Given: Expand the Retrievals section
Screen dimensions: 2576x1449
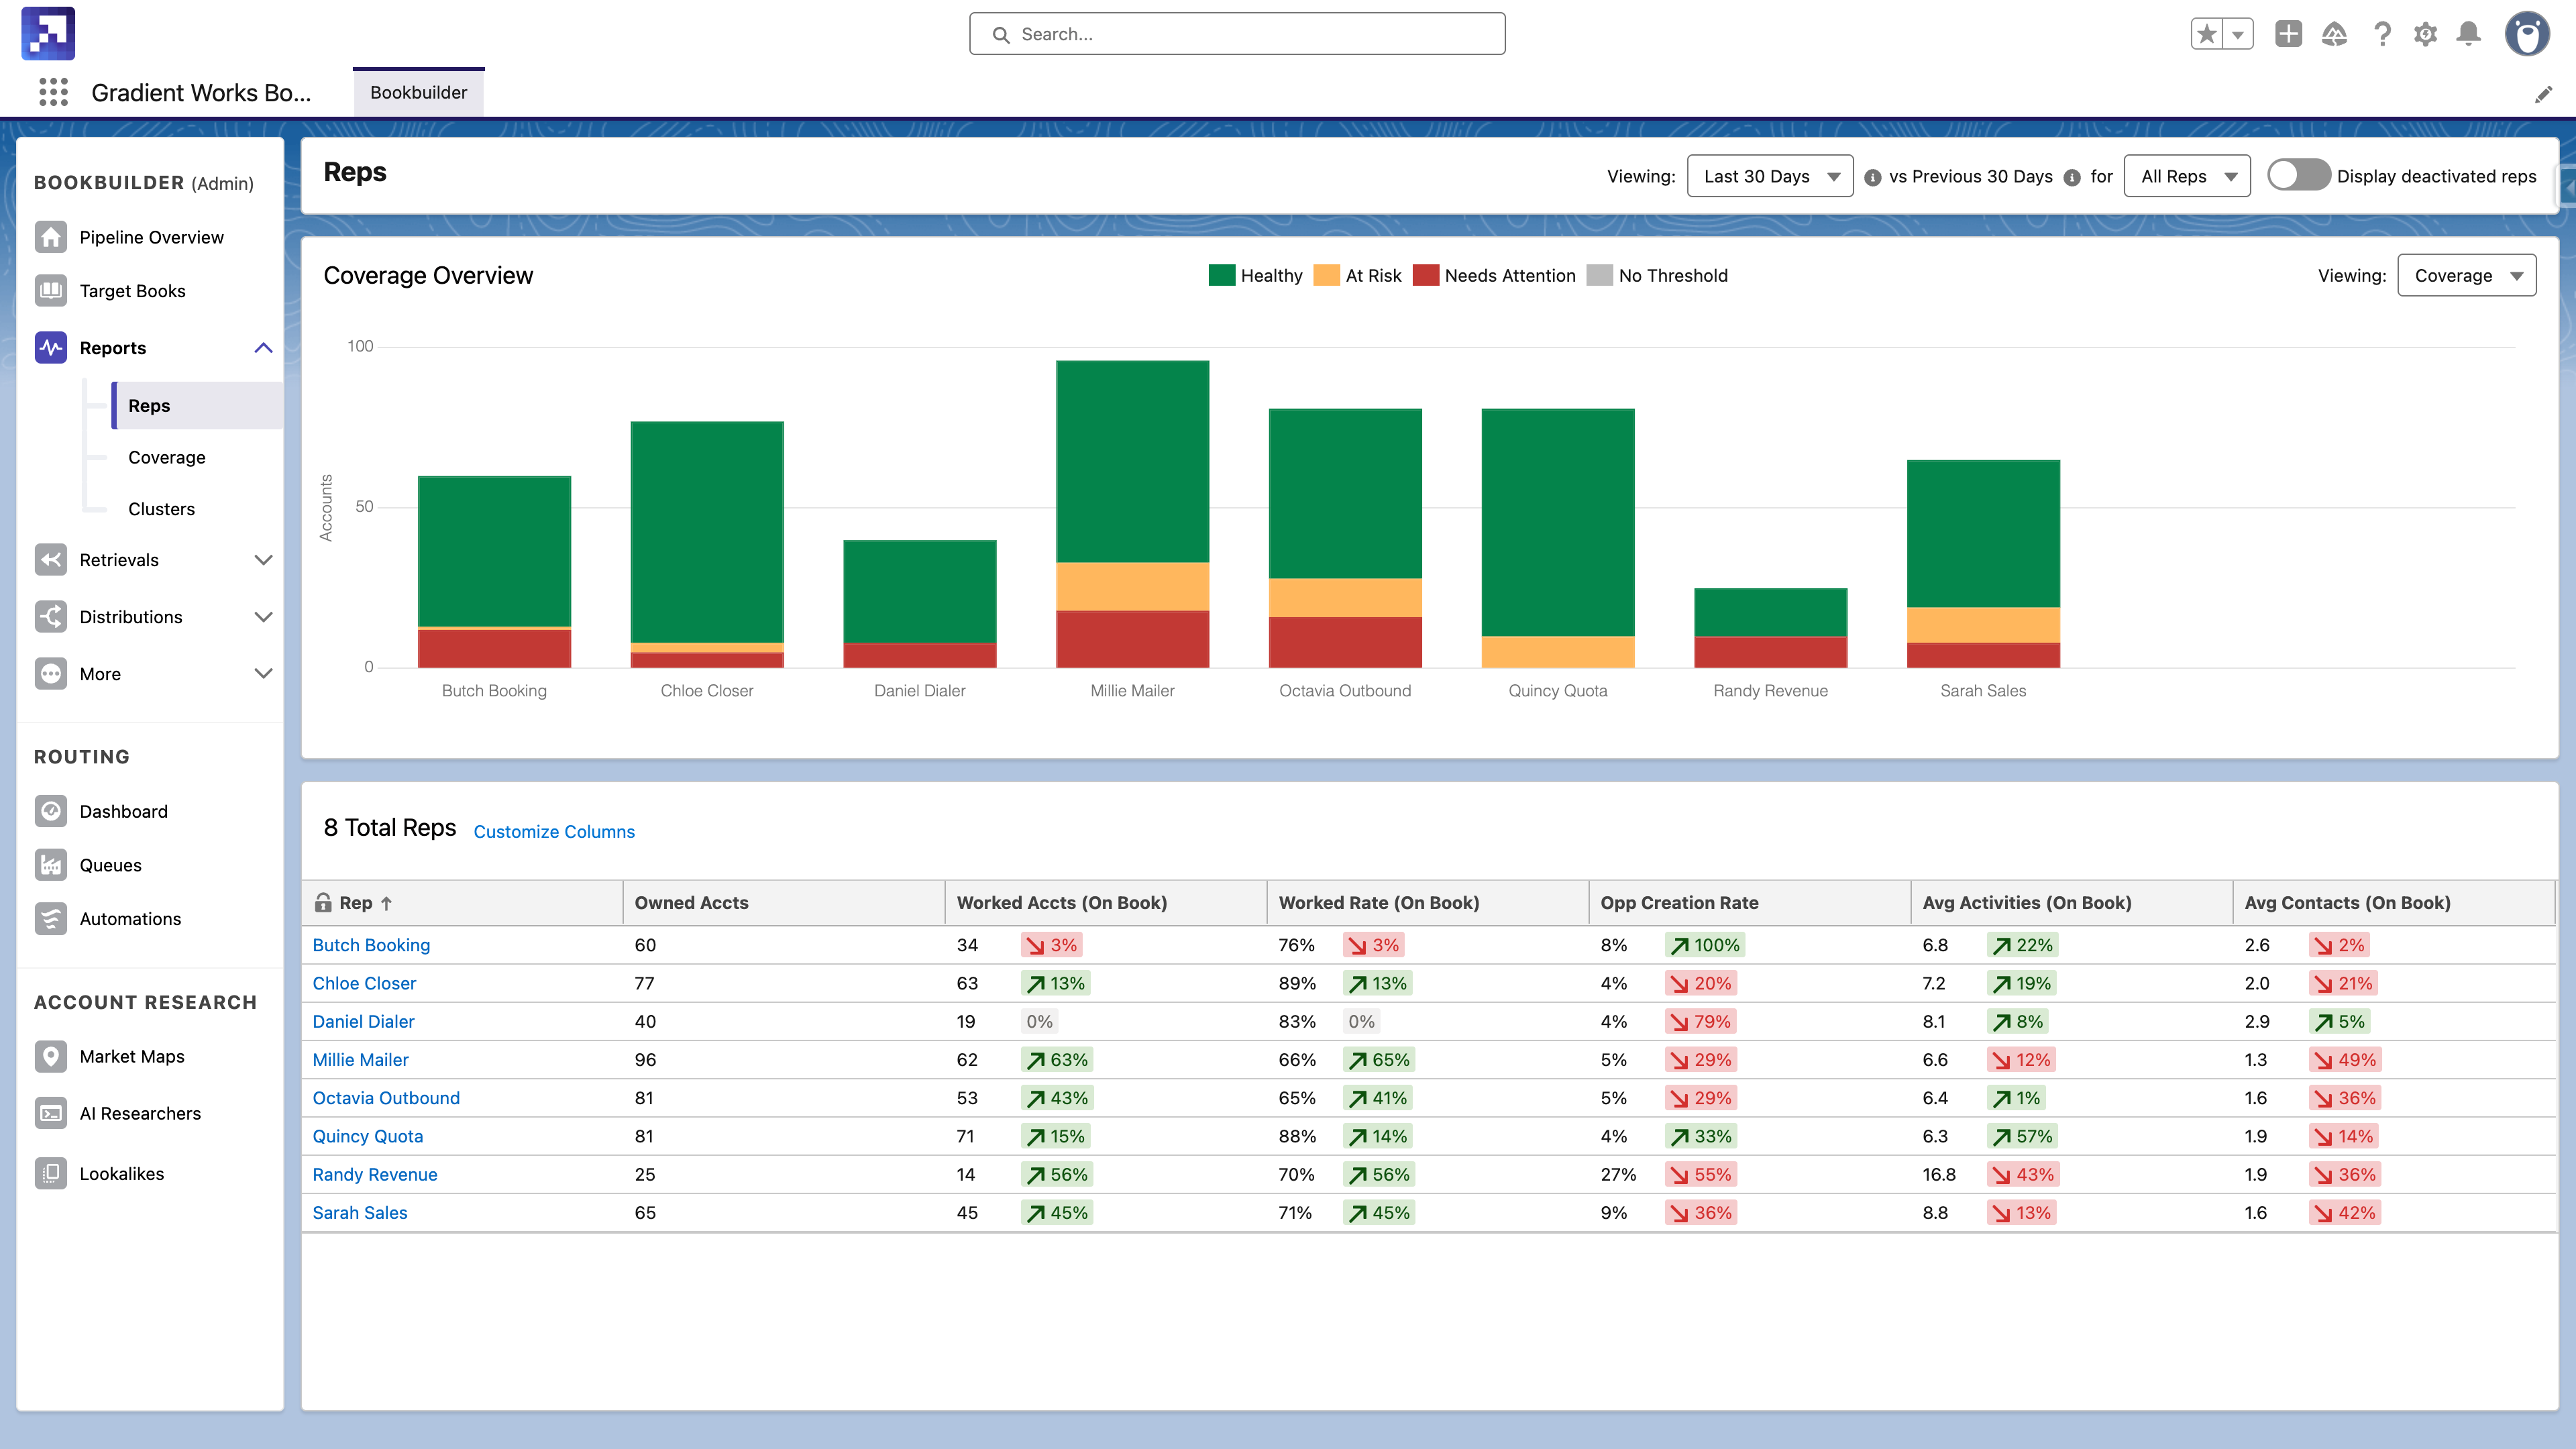Looking at the screenshot, I should [x=263, y=559].
